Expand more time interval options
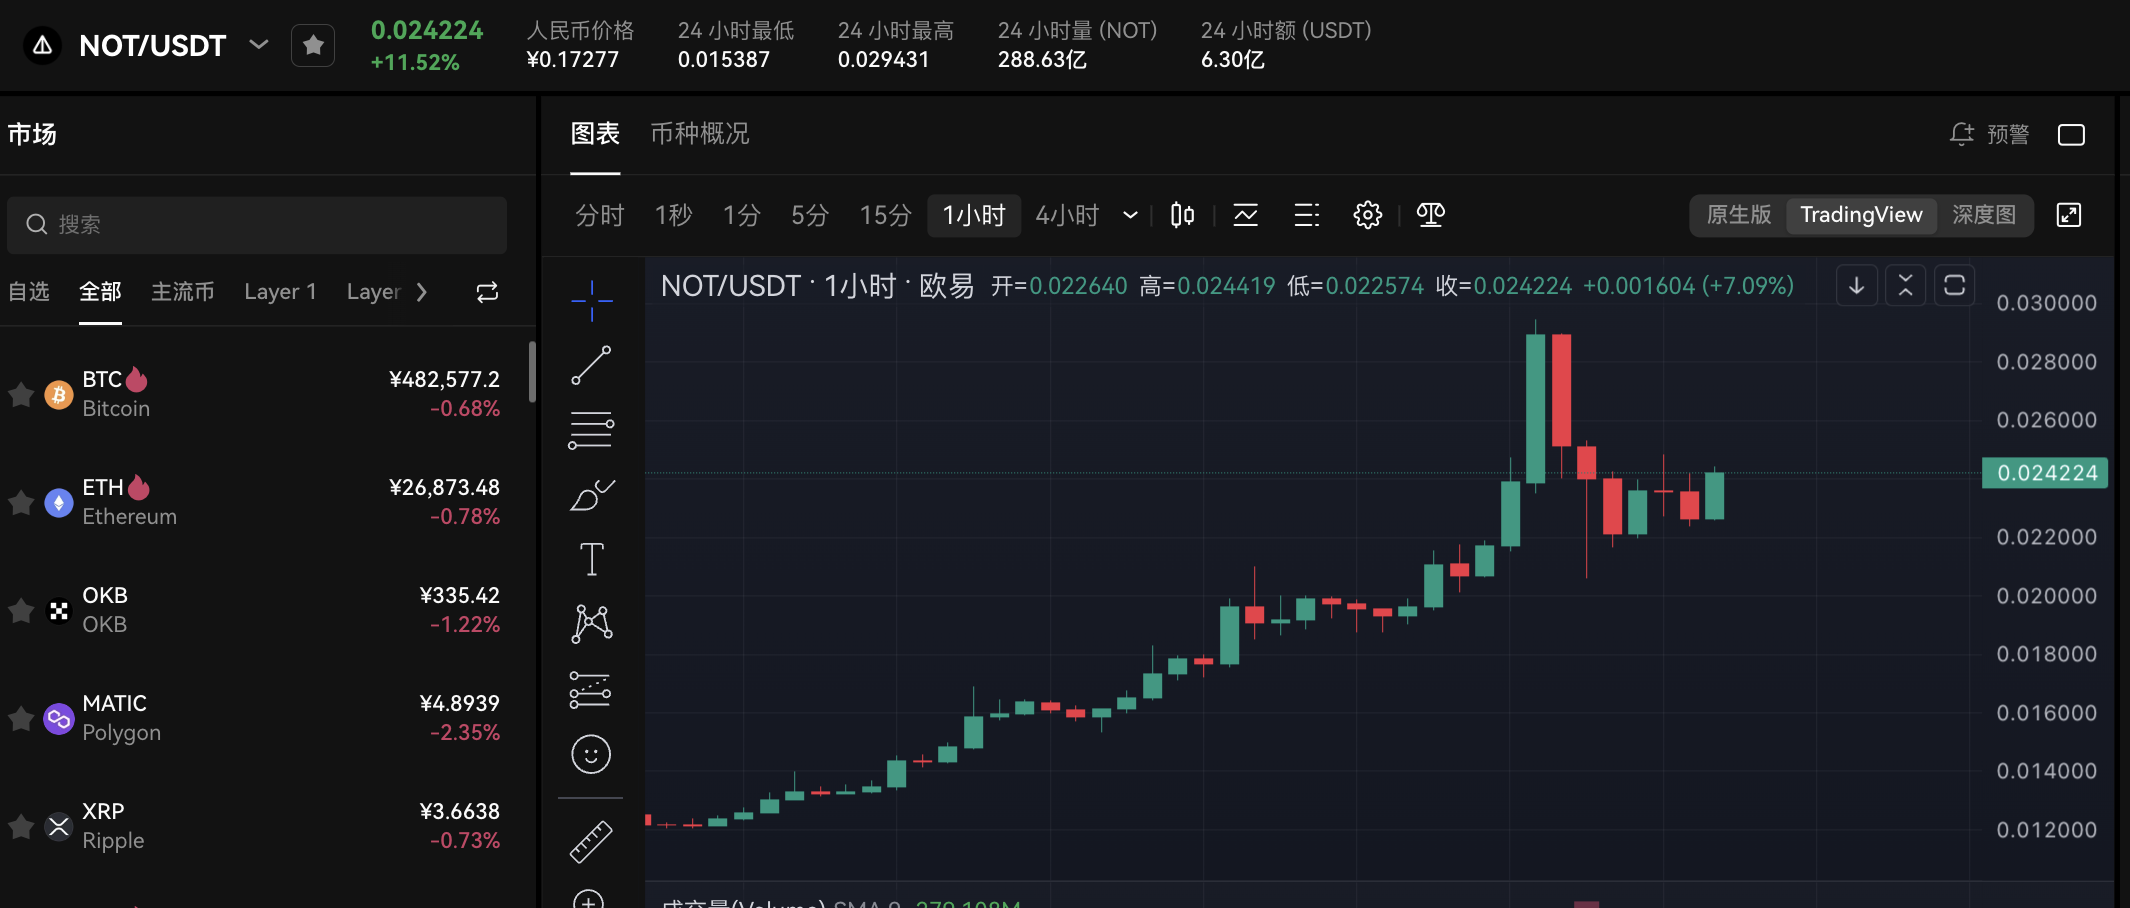The height and width of the screenshot is (908, 2130). click(1130, 215)
